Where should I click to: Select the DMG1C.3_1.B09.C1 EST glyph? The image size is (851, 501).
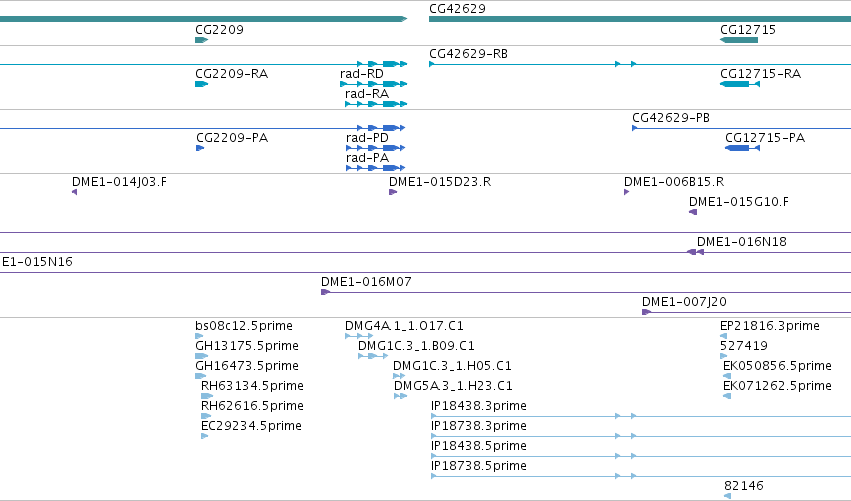pos(373,356)
